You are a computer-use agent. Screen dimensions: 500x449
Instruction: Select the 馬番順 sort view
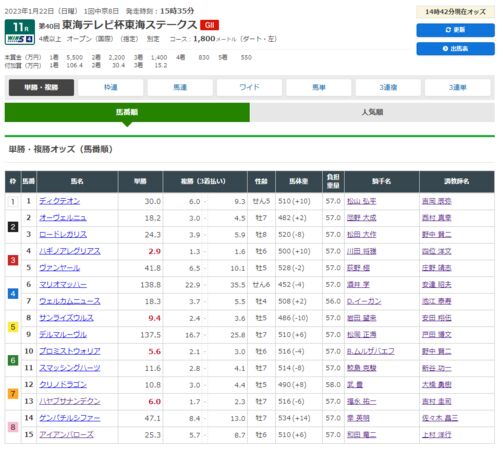[127, 112]
